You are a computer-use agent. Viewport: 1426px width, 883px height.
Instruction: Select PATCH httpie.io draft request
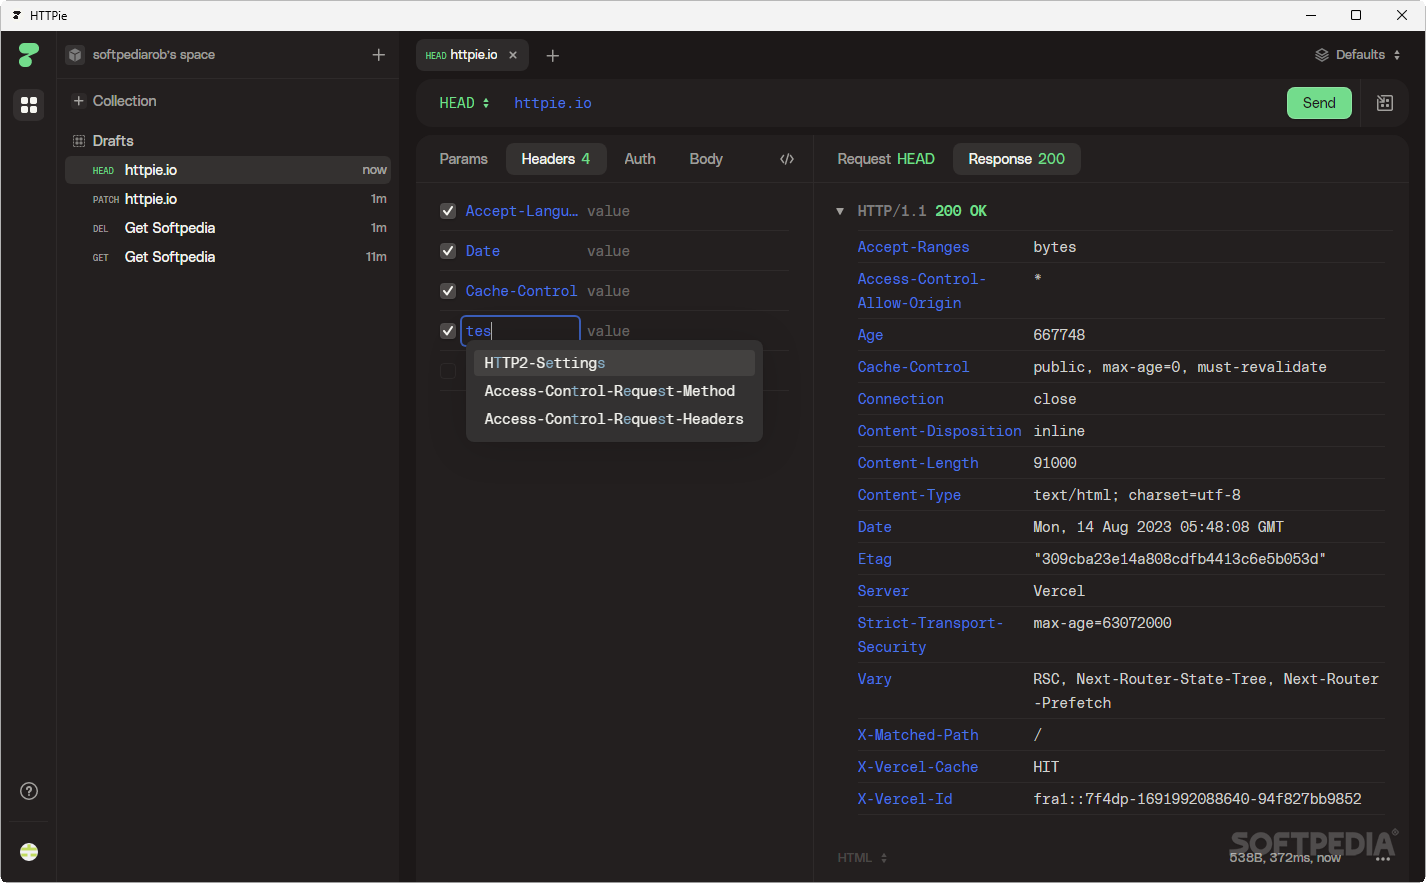click(228, 199)
